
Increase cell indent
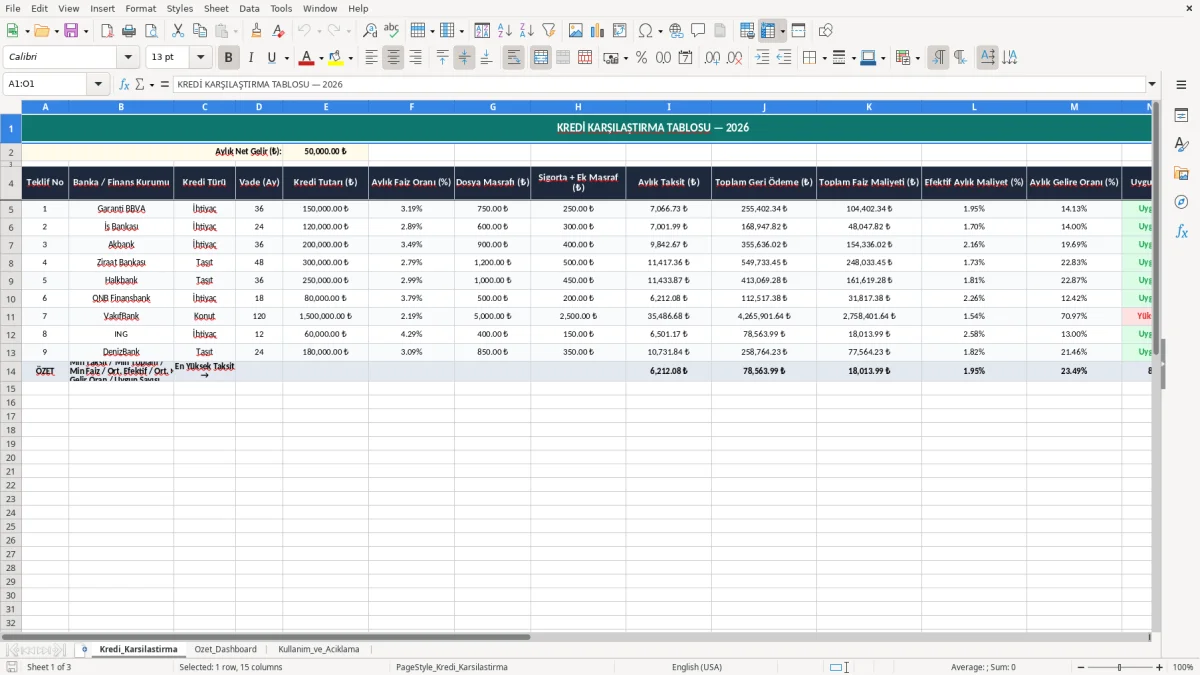tap(762, 58)
